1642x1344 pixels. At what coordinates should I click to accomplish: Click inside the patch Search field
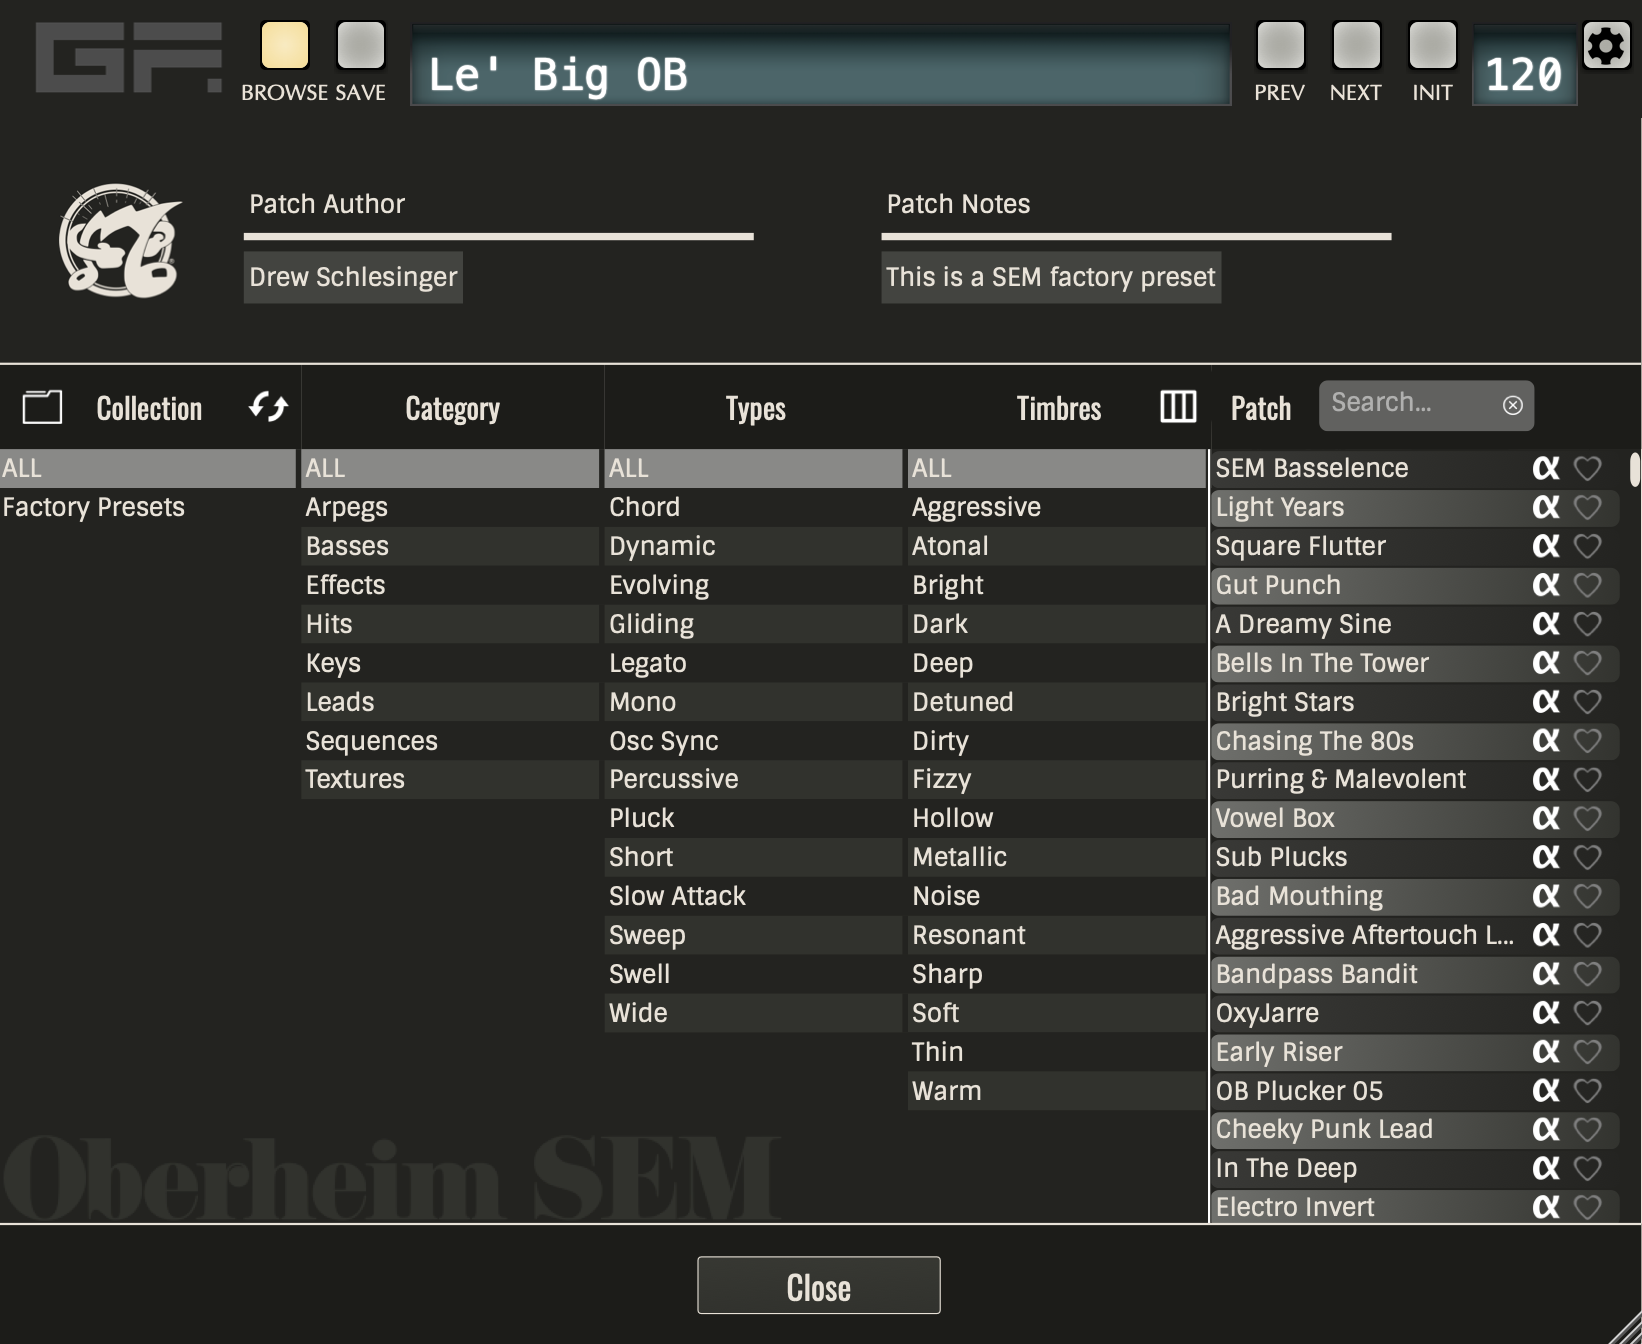pyautogui.click(x=1410, y=403)
